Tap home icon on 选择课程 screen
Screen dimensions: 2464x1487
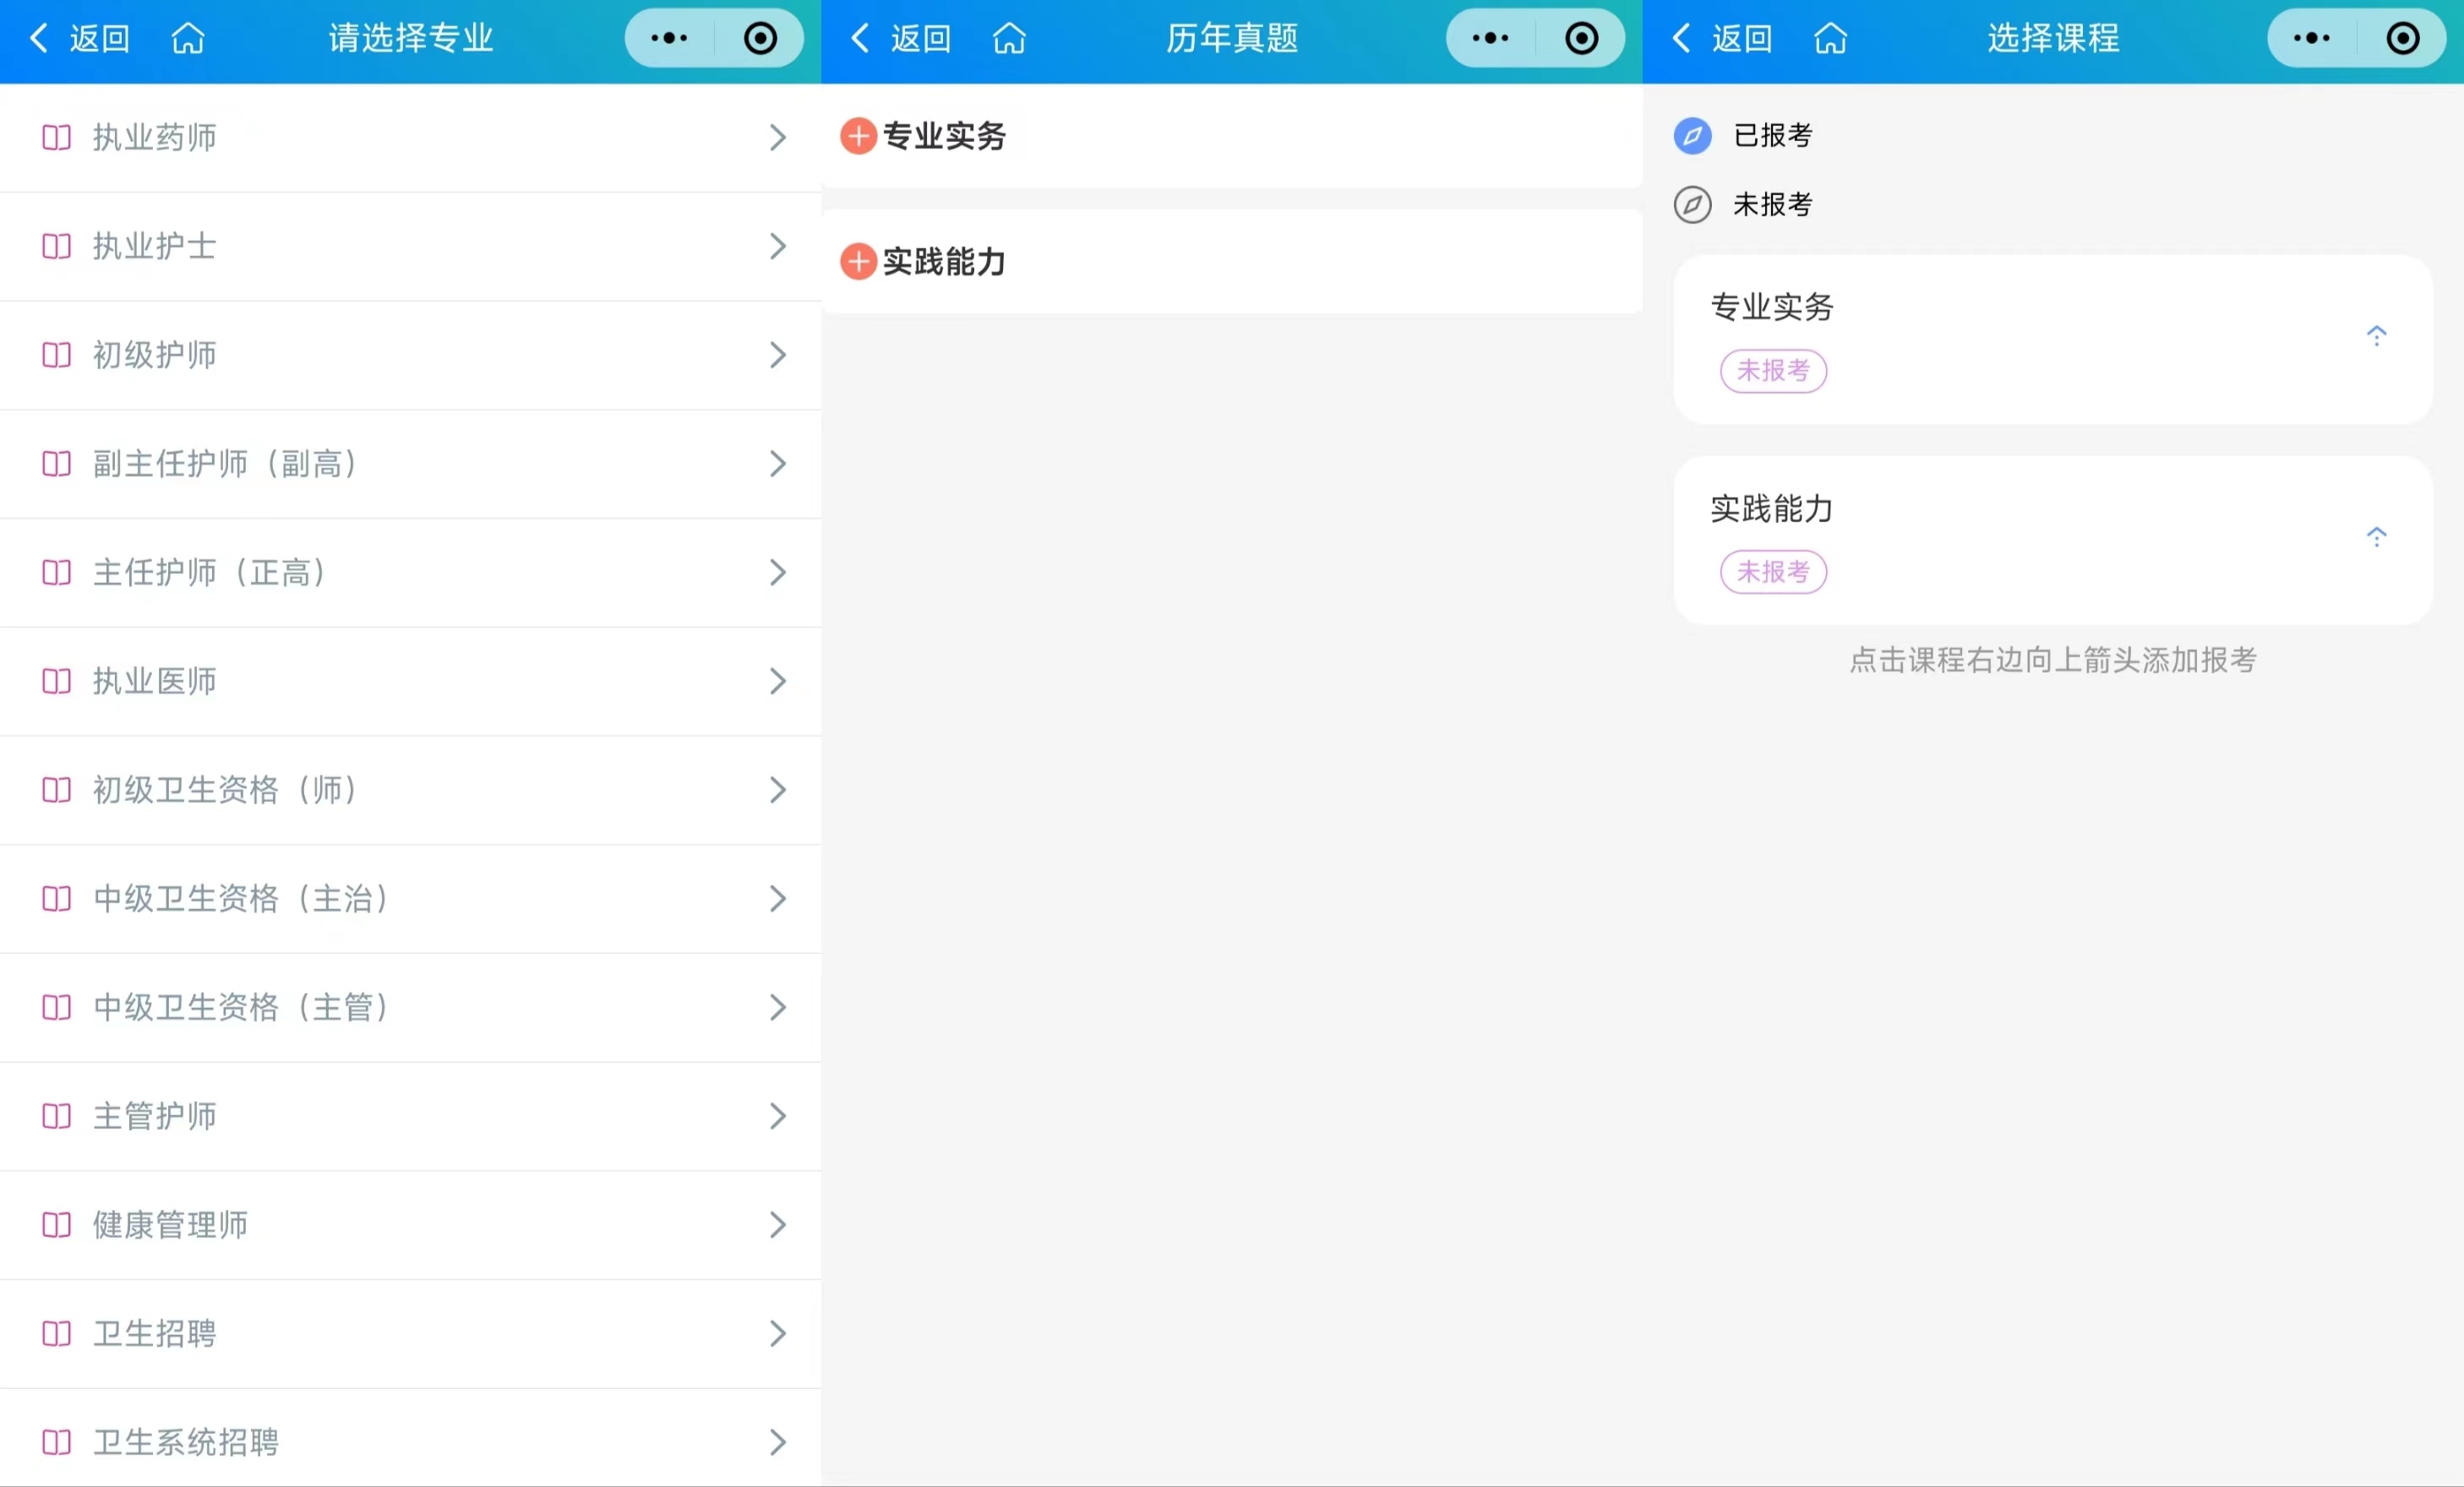tap(1830, 38)
